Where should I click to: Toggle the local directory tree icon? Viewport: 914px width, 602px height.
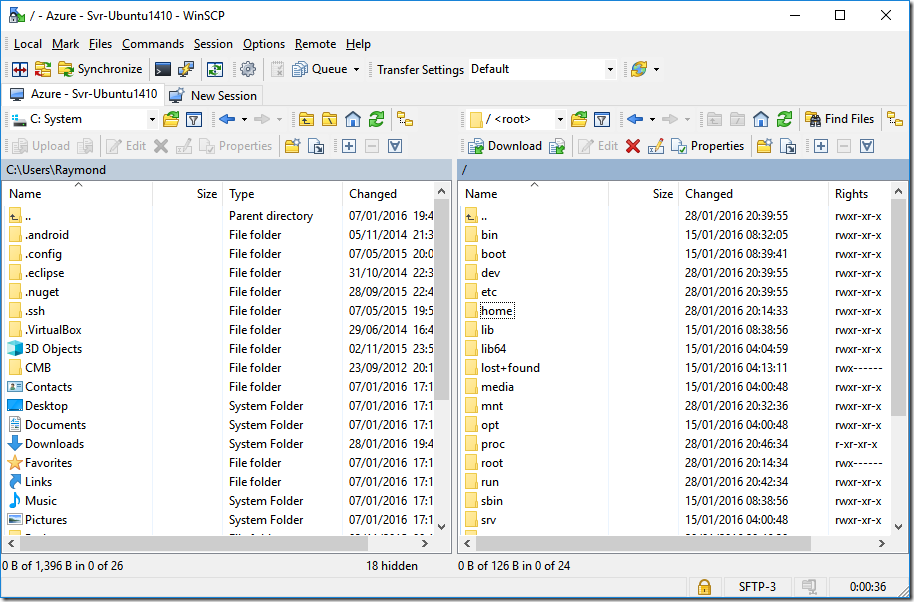point(405,119)
